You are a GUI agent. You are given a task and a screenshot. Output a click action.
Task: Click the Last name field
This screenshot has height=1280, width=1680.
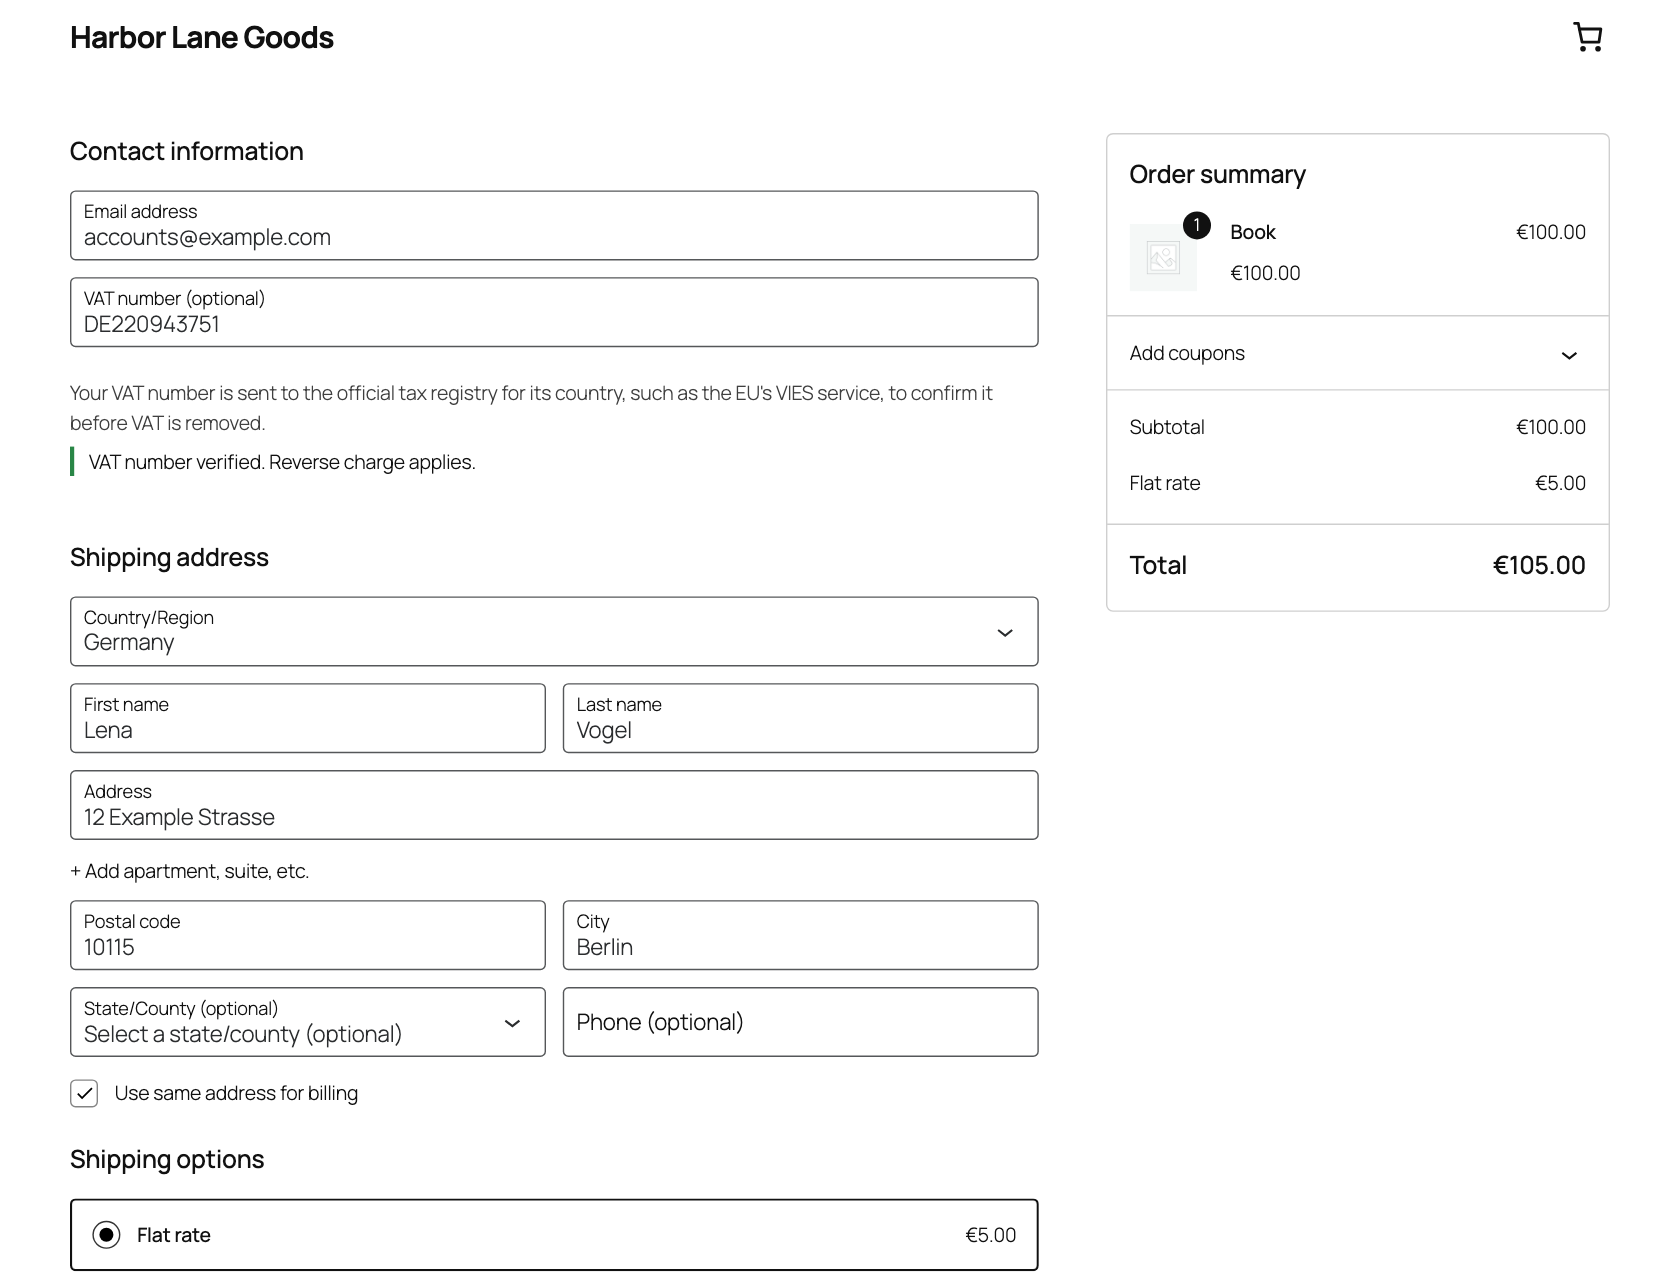(800, 718)
